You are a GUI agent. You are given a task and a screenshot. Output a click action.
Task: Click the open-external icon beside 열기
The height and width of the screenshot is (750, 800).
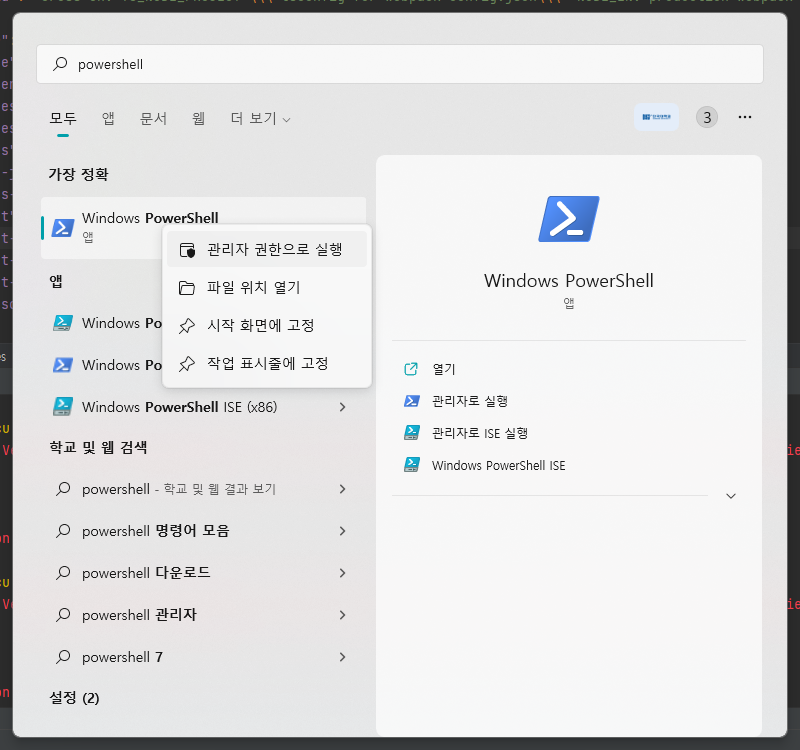point(411,369)
